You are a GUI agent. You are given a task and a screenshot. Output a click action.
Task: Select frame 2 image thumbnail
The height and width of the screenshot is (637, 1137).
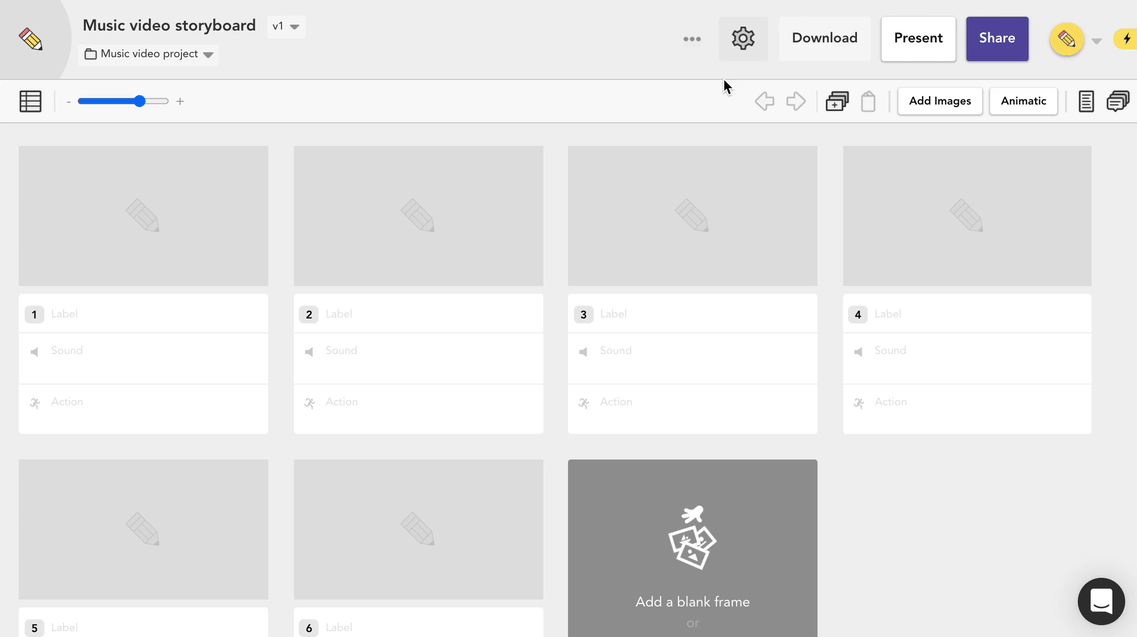click(418, 215)
